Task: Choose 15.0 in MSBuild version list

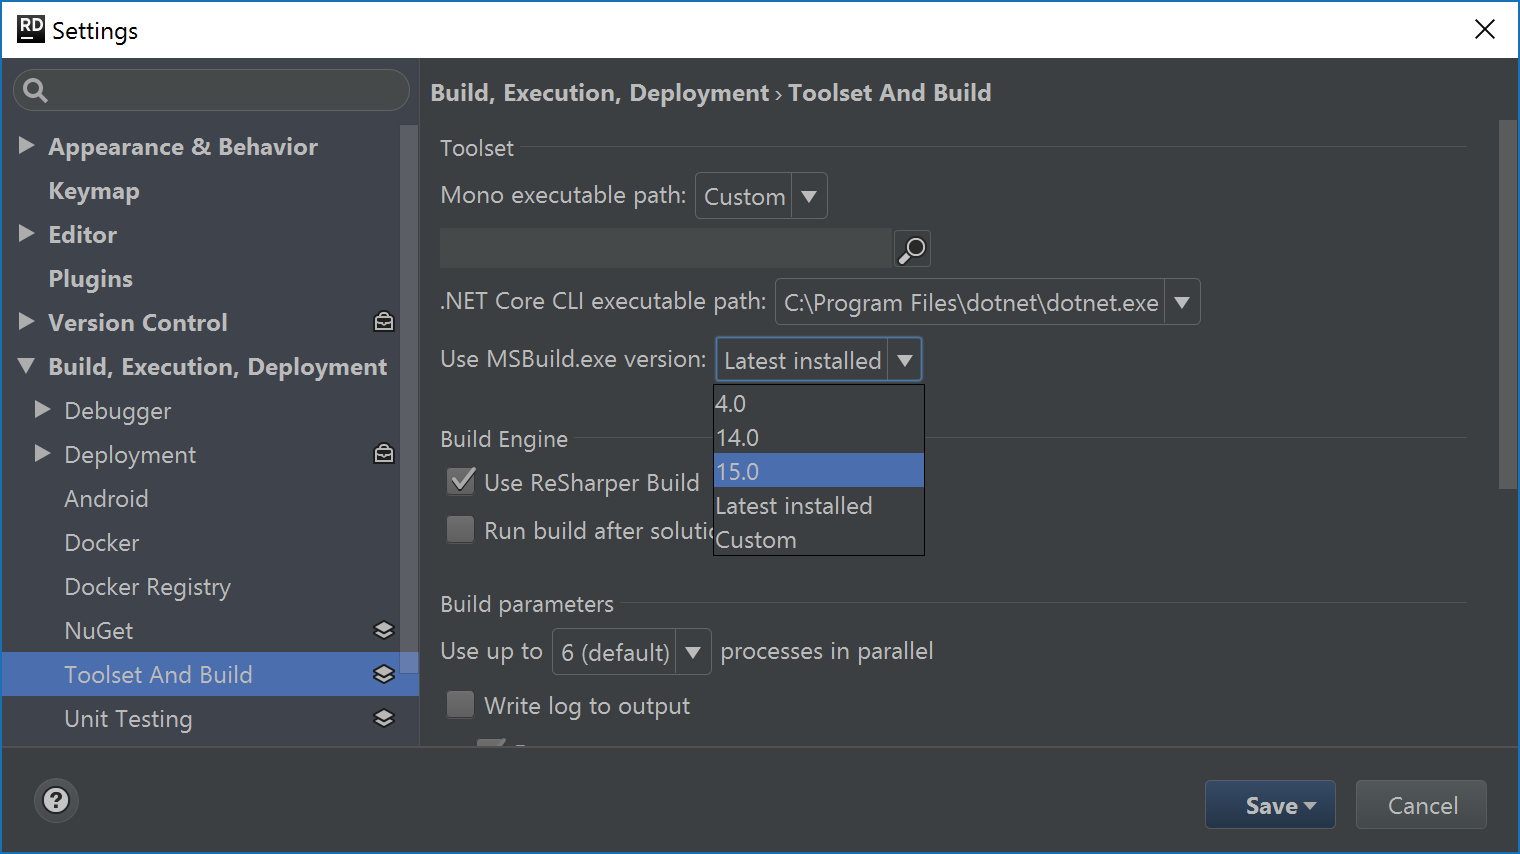Action: [x=818, y=471]
